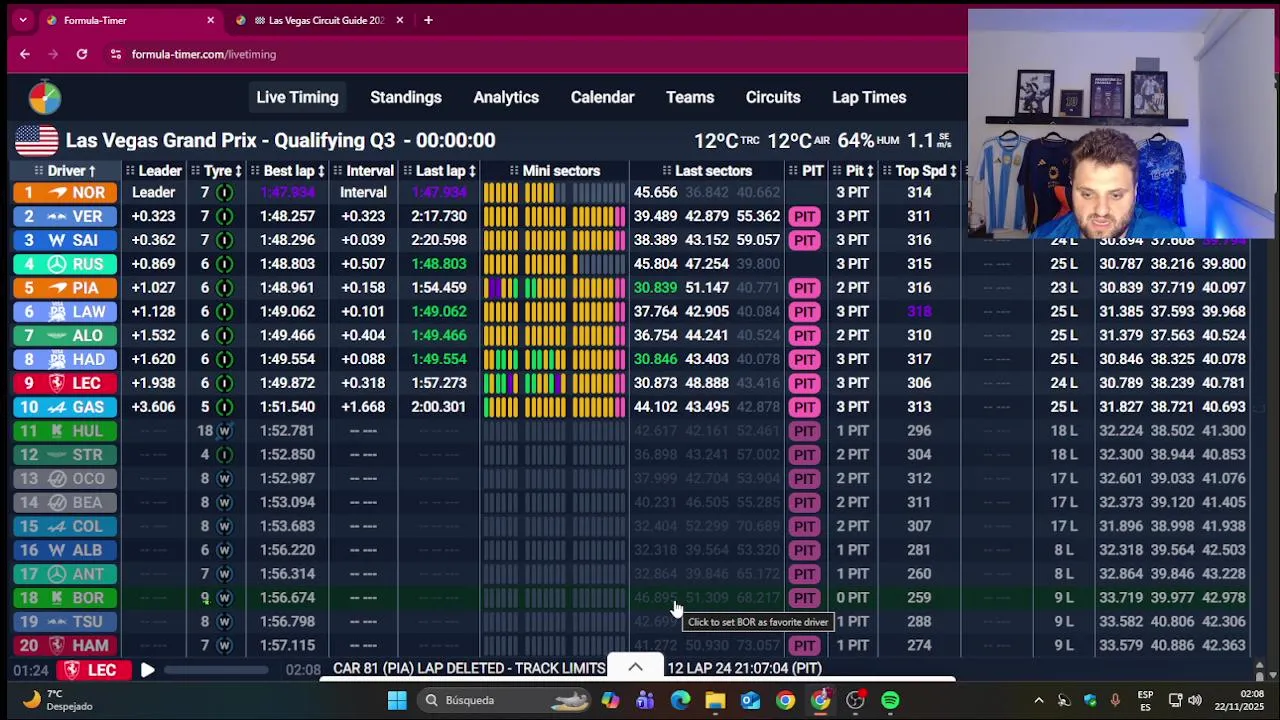Screen dimensions: 1280x720
Task: Click the Formula-Timer logo icon
Action: (x=44, y=97)
